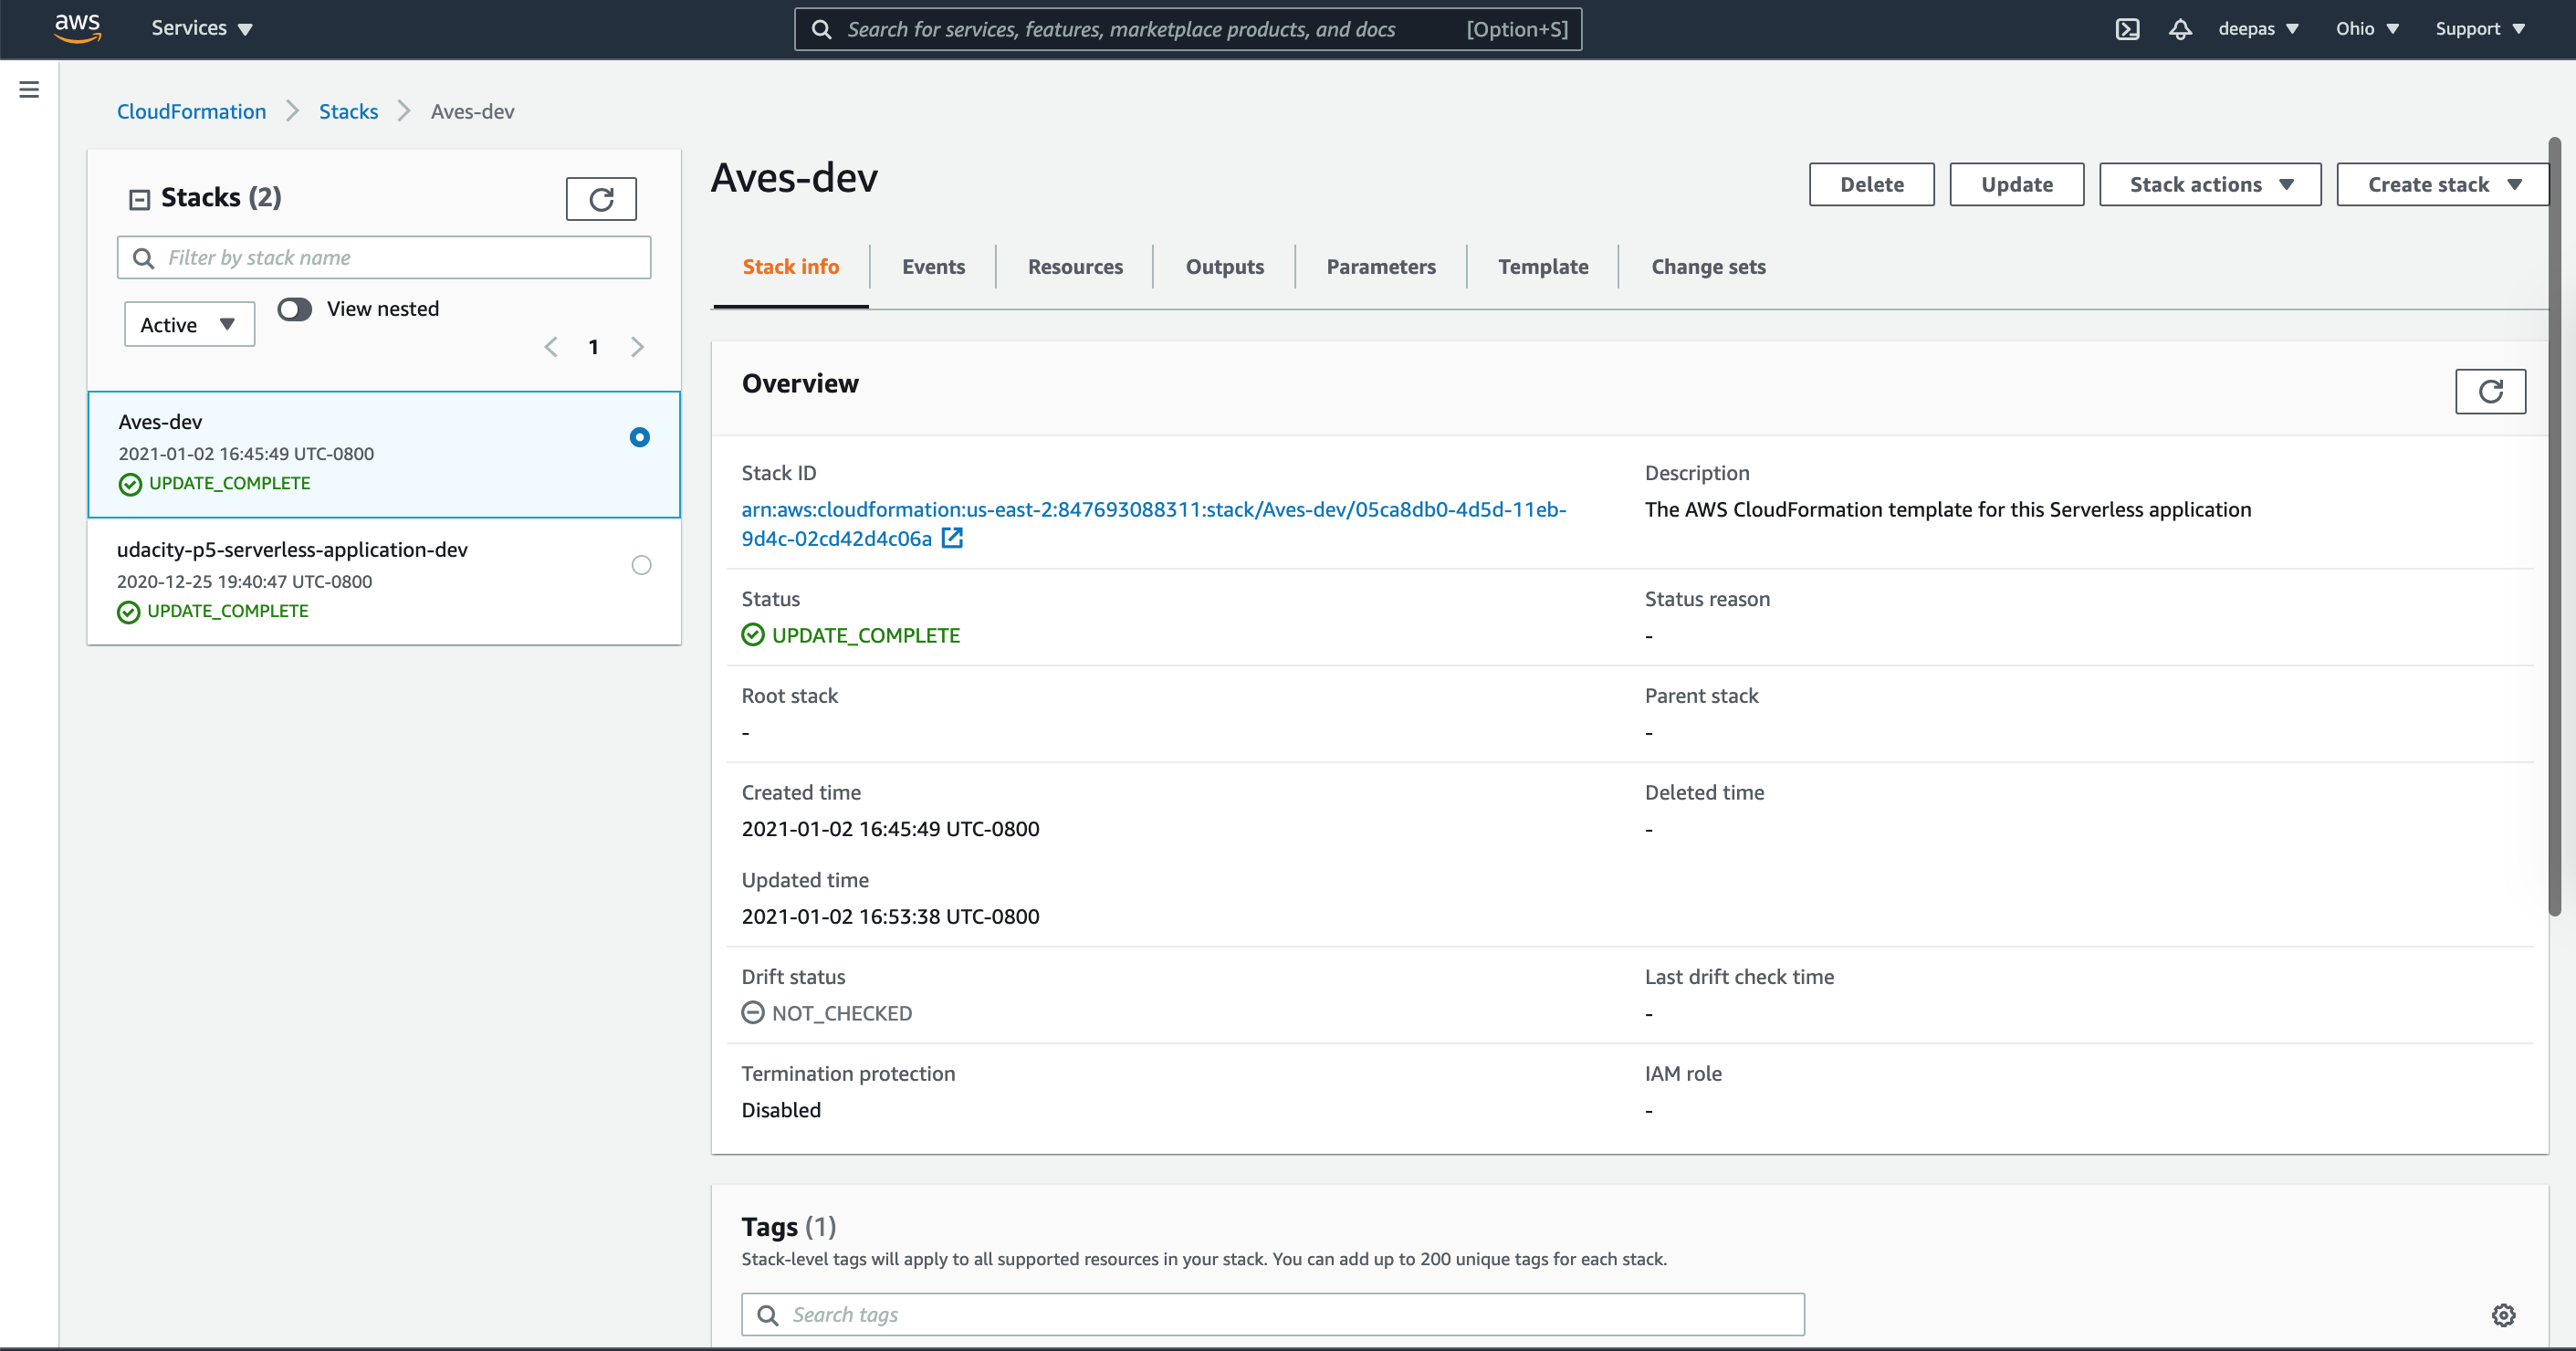Screen dimensions: 2576x1351
Task: Switch to the Resources tab
Action: [x=1075, y=266]
